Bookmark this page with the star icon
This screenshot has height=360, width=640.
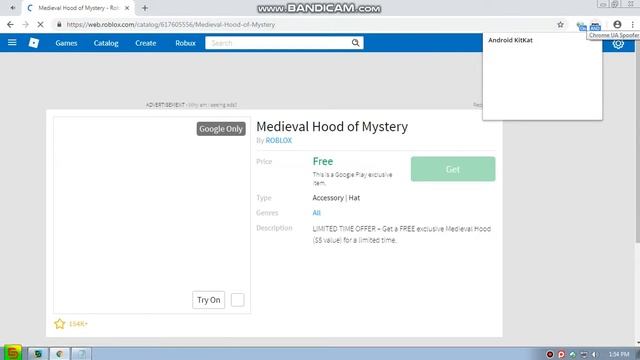click(560, 24)
